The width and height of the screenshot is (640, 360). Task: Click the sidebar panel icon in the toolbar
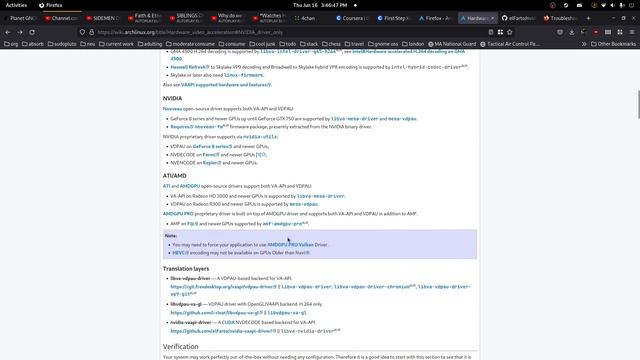[x=608, y=32]
